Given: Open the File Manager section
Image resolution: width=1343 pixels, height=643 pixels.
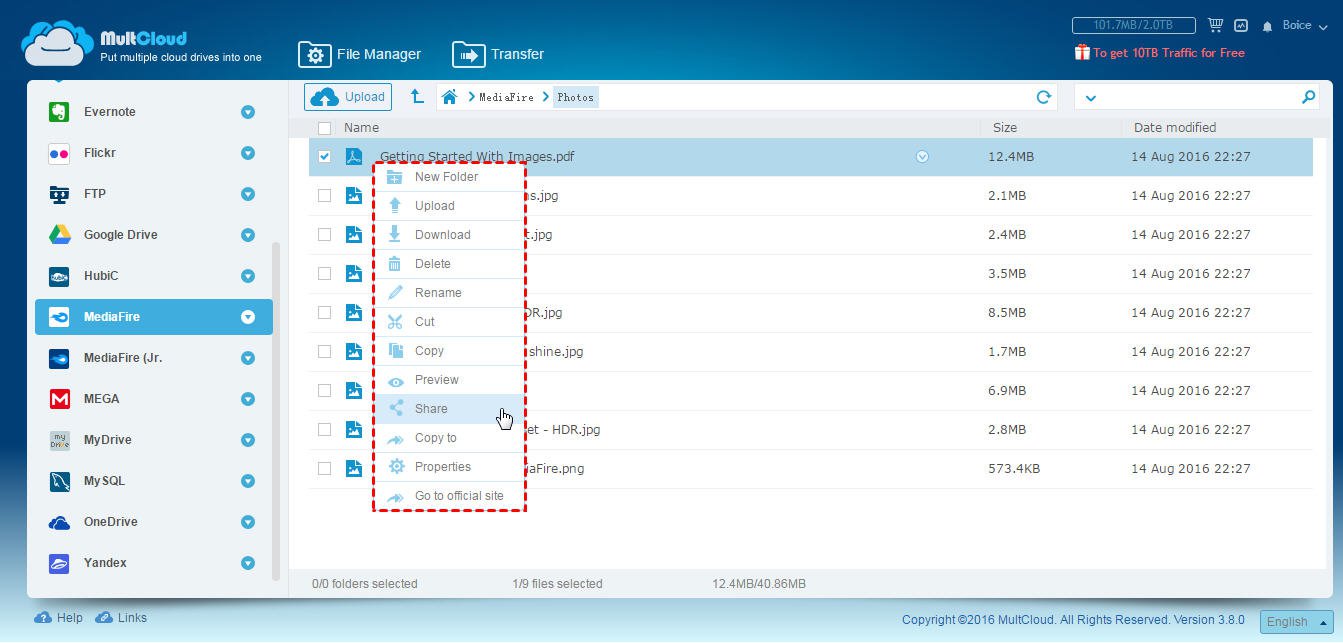Looking at the screenshot, I should pyautogui.click(x=360, y=54).
